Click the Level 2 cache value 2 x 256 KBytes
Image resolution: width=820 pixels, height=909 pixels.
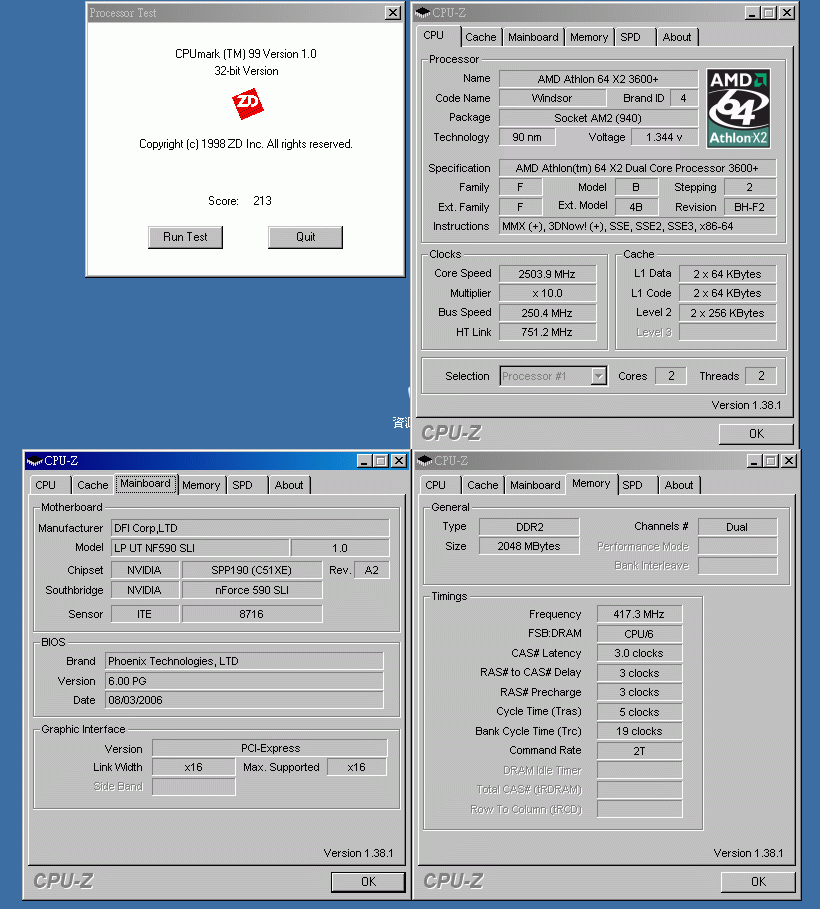727,313
